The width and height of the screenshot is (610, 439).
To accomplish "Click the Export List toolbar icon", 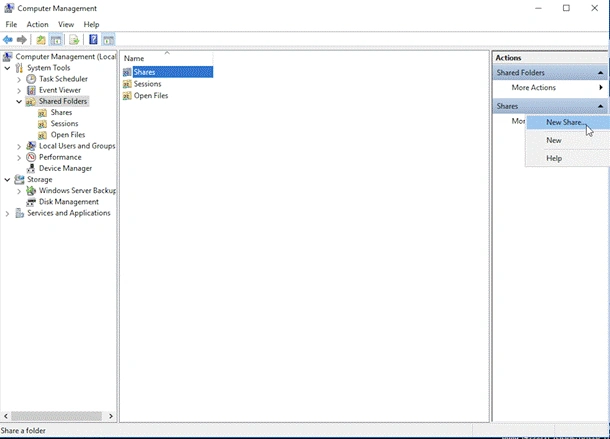I will 74,40.
